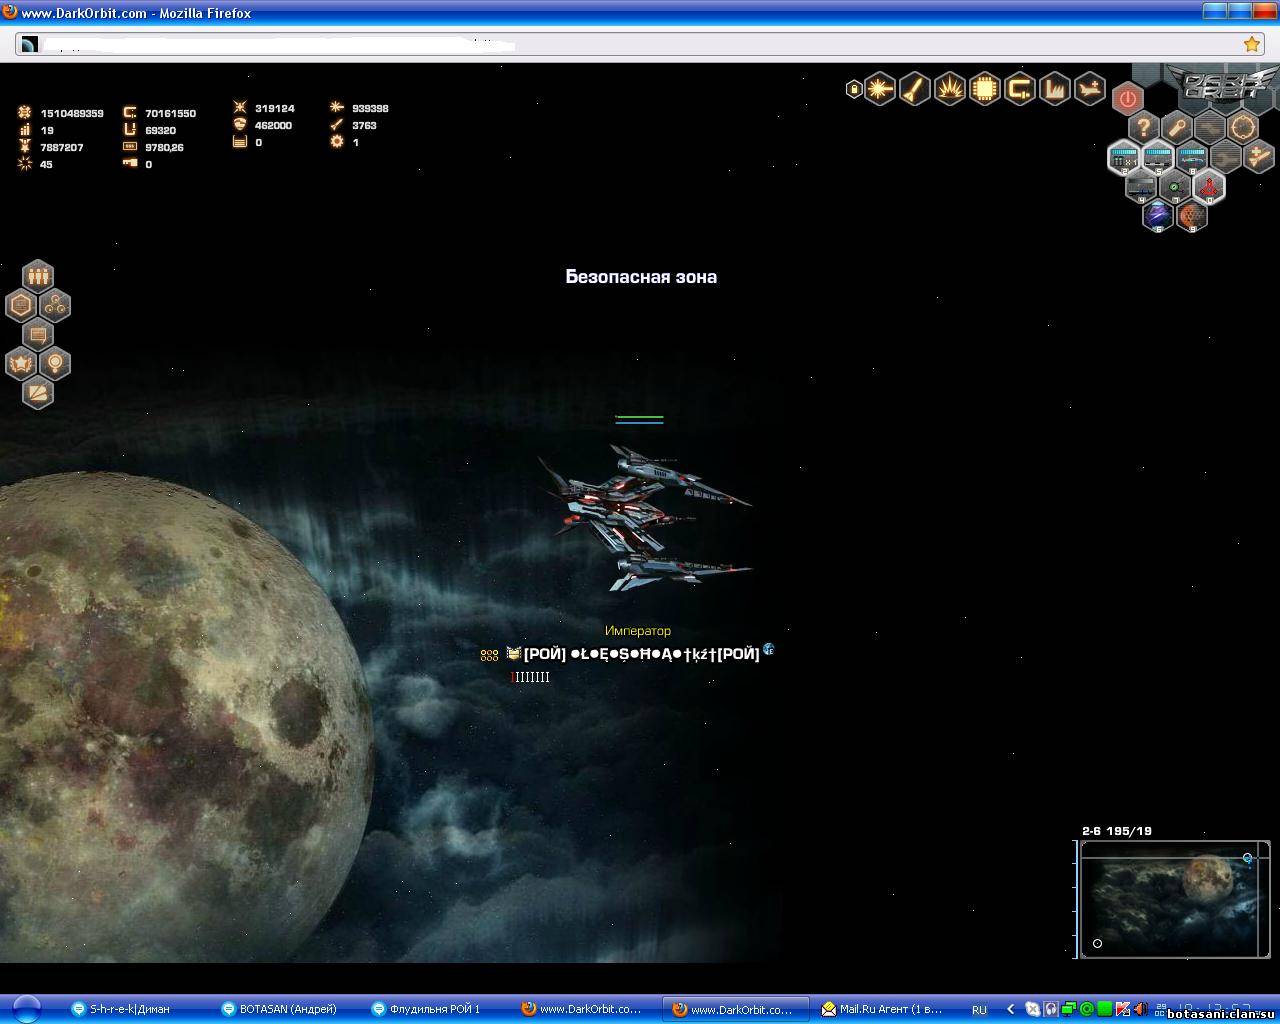The width and height of the screenshot is (1280, 1024).
Task: Open the lightbulb hexagon on left menu
Action: [x=55, y=363]
